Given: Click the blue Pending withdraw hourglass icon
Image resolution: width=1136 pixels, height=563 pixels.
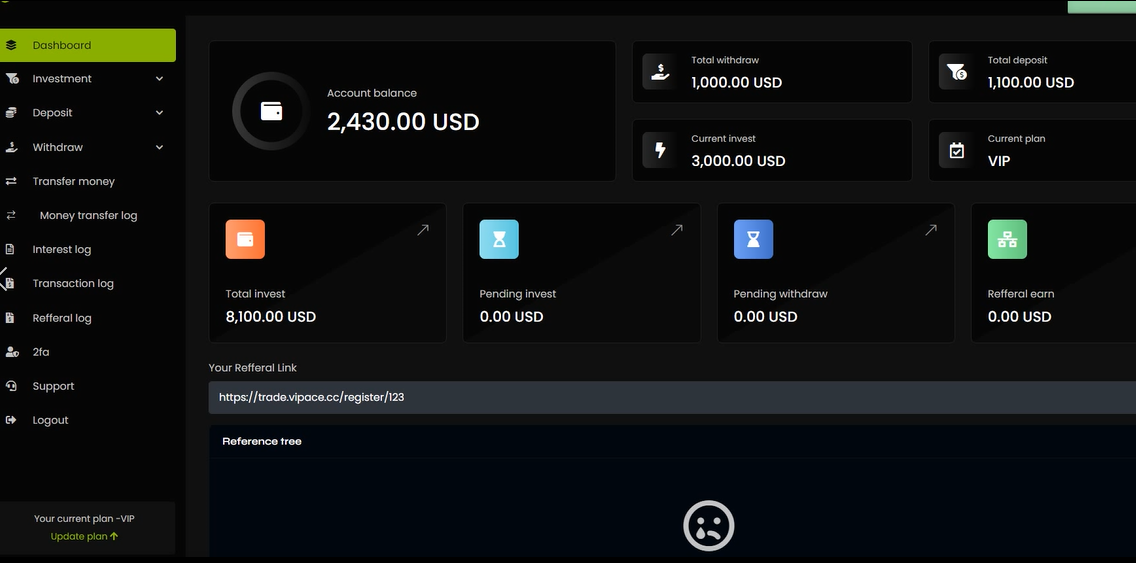Looking at the screenshot, I should pos(753,240).
